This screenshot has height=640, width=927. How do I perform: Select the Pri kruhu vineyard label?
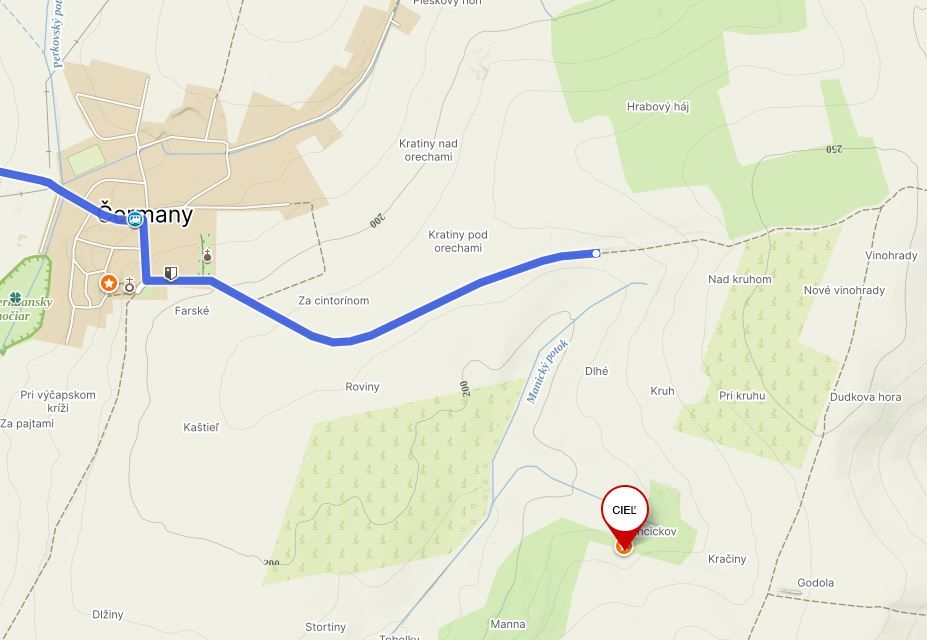pyautogui.click(x=742, y=396)
